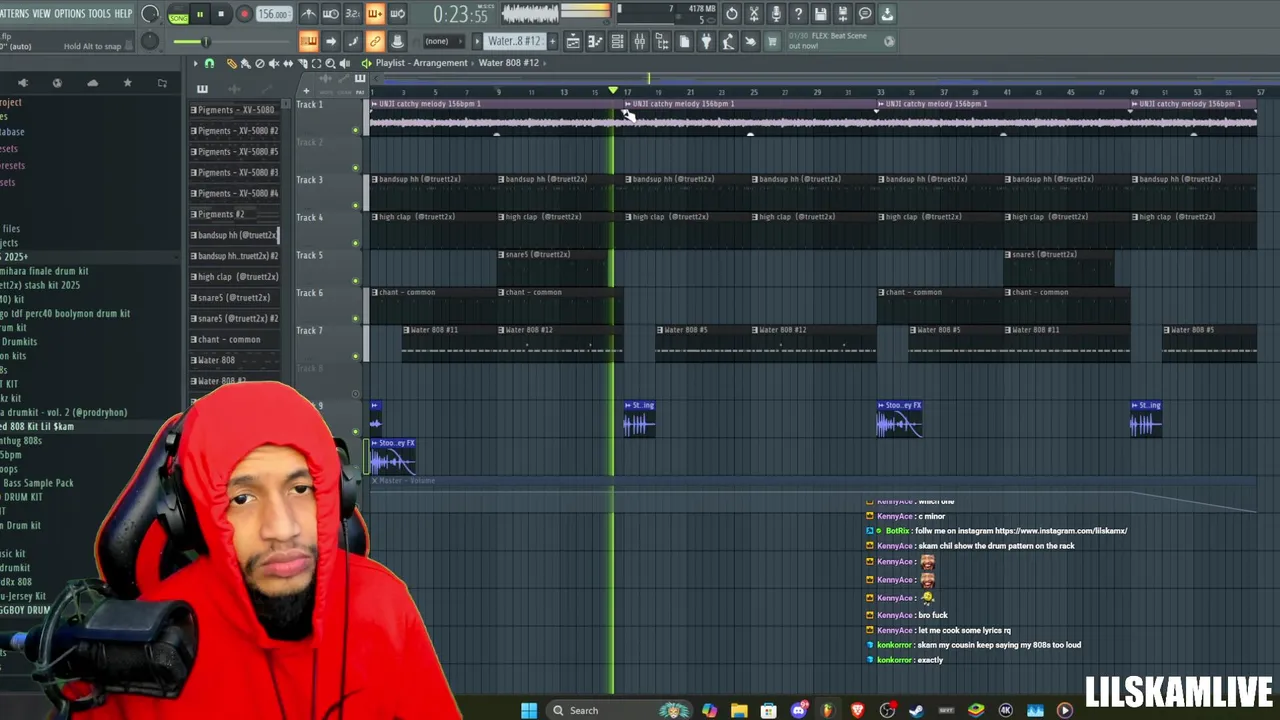Open the Water 808 #12 breadcrumb menu
Viewport: 1280px width, 720px height.
(x=509, y=63)
